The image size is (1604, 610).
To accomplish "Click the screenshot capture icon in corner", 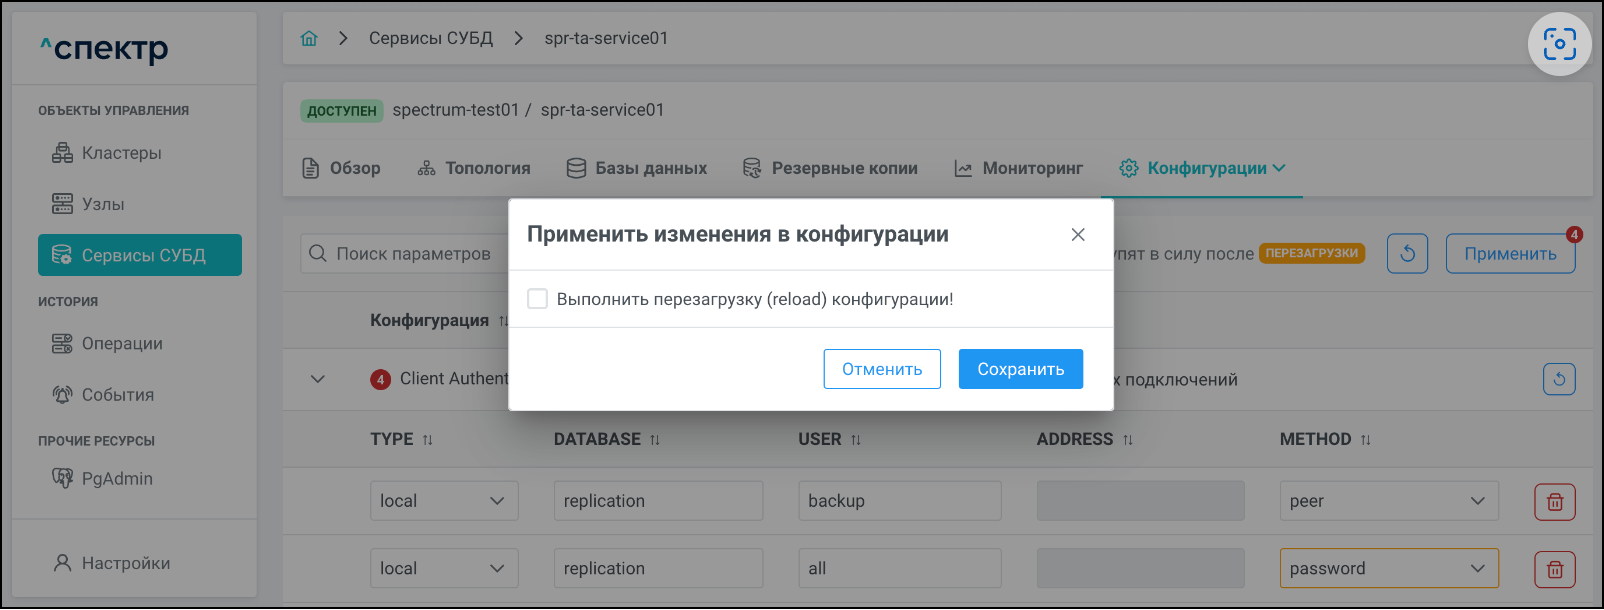I will click(x=1559, y=44).
